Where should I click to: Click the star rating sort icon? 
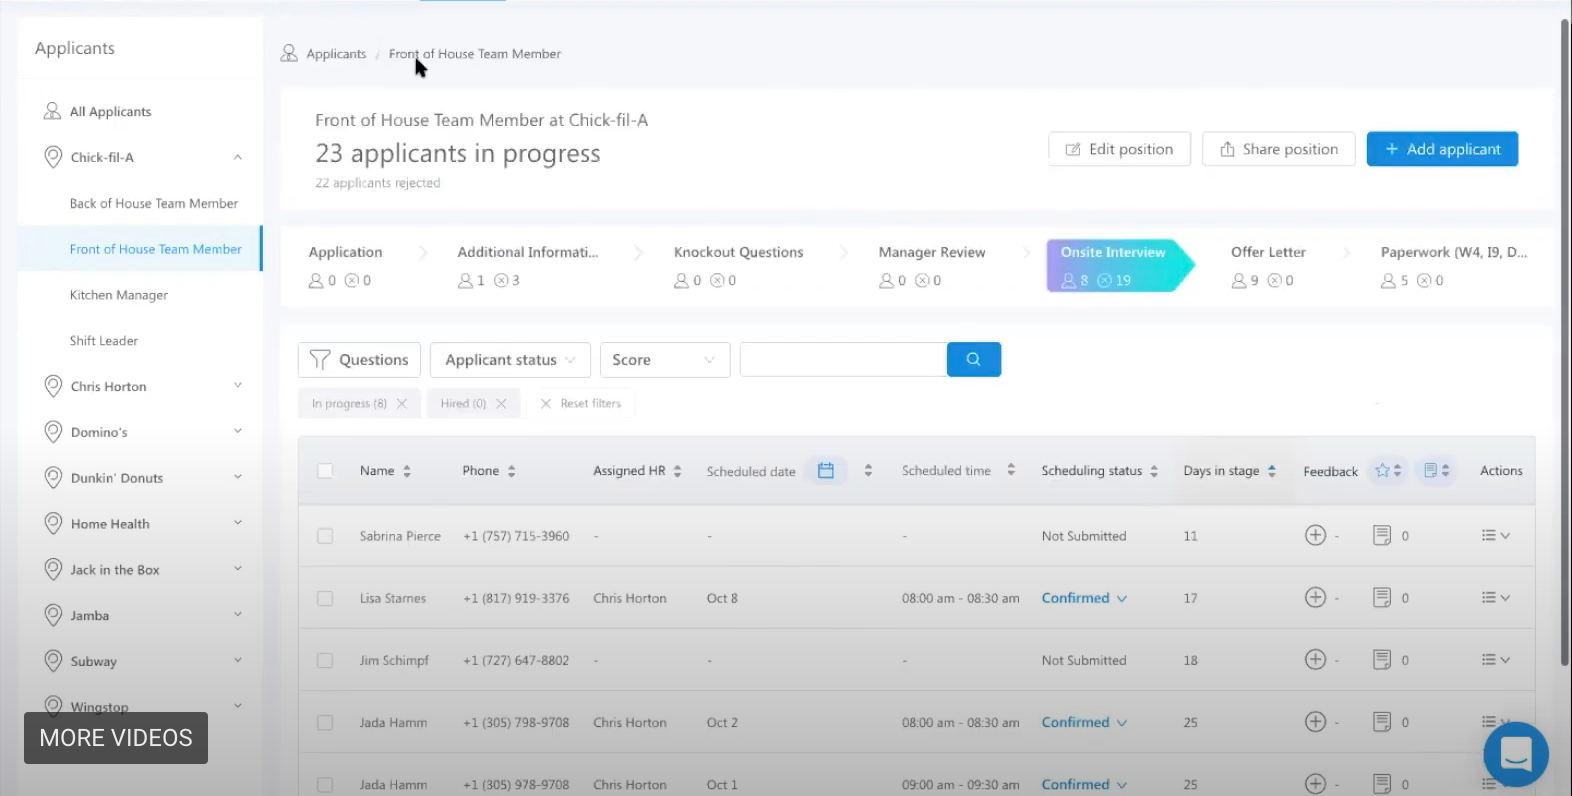tap(1388, 471)
